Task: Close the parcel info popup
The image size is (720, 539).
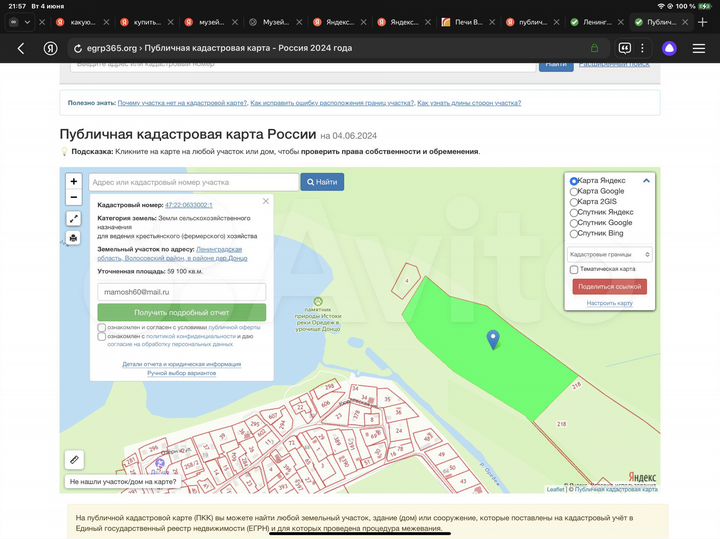Action: tap(265, 201)
